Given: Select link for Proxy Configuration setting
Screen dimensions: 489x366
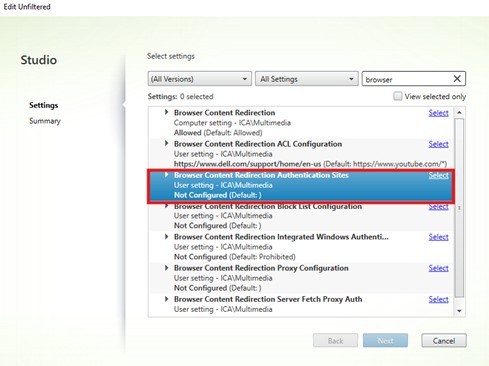Looking at the screenshot, I should 438,268.
